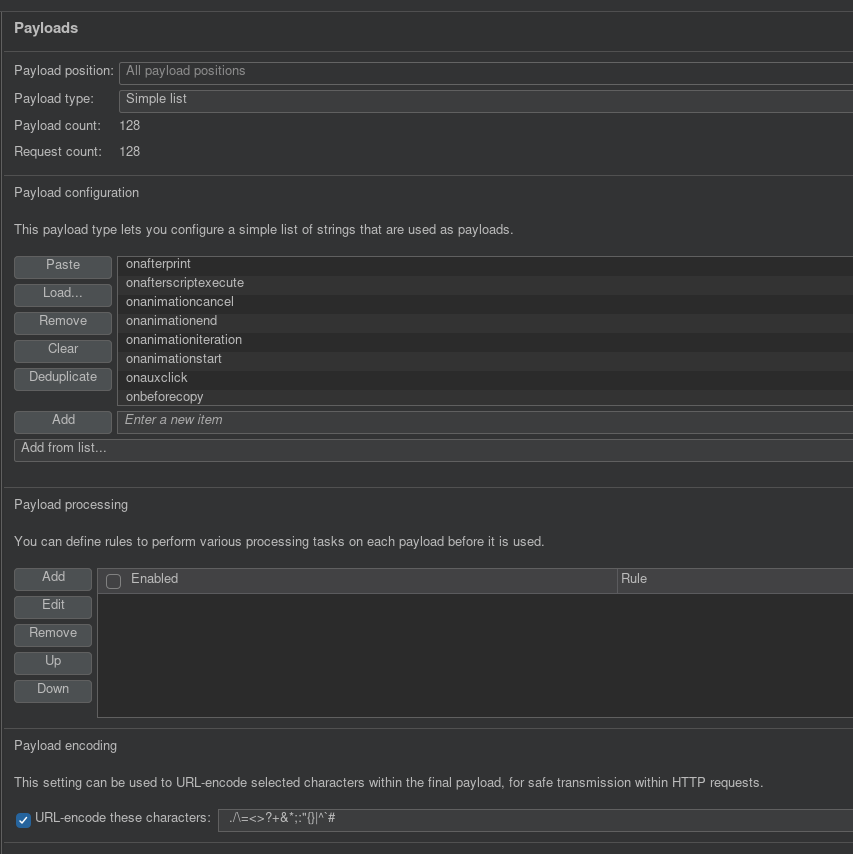Open the Payload position dropdown
853x854 pixels.
(484, 72)
